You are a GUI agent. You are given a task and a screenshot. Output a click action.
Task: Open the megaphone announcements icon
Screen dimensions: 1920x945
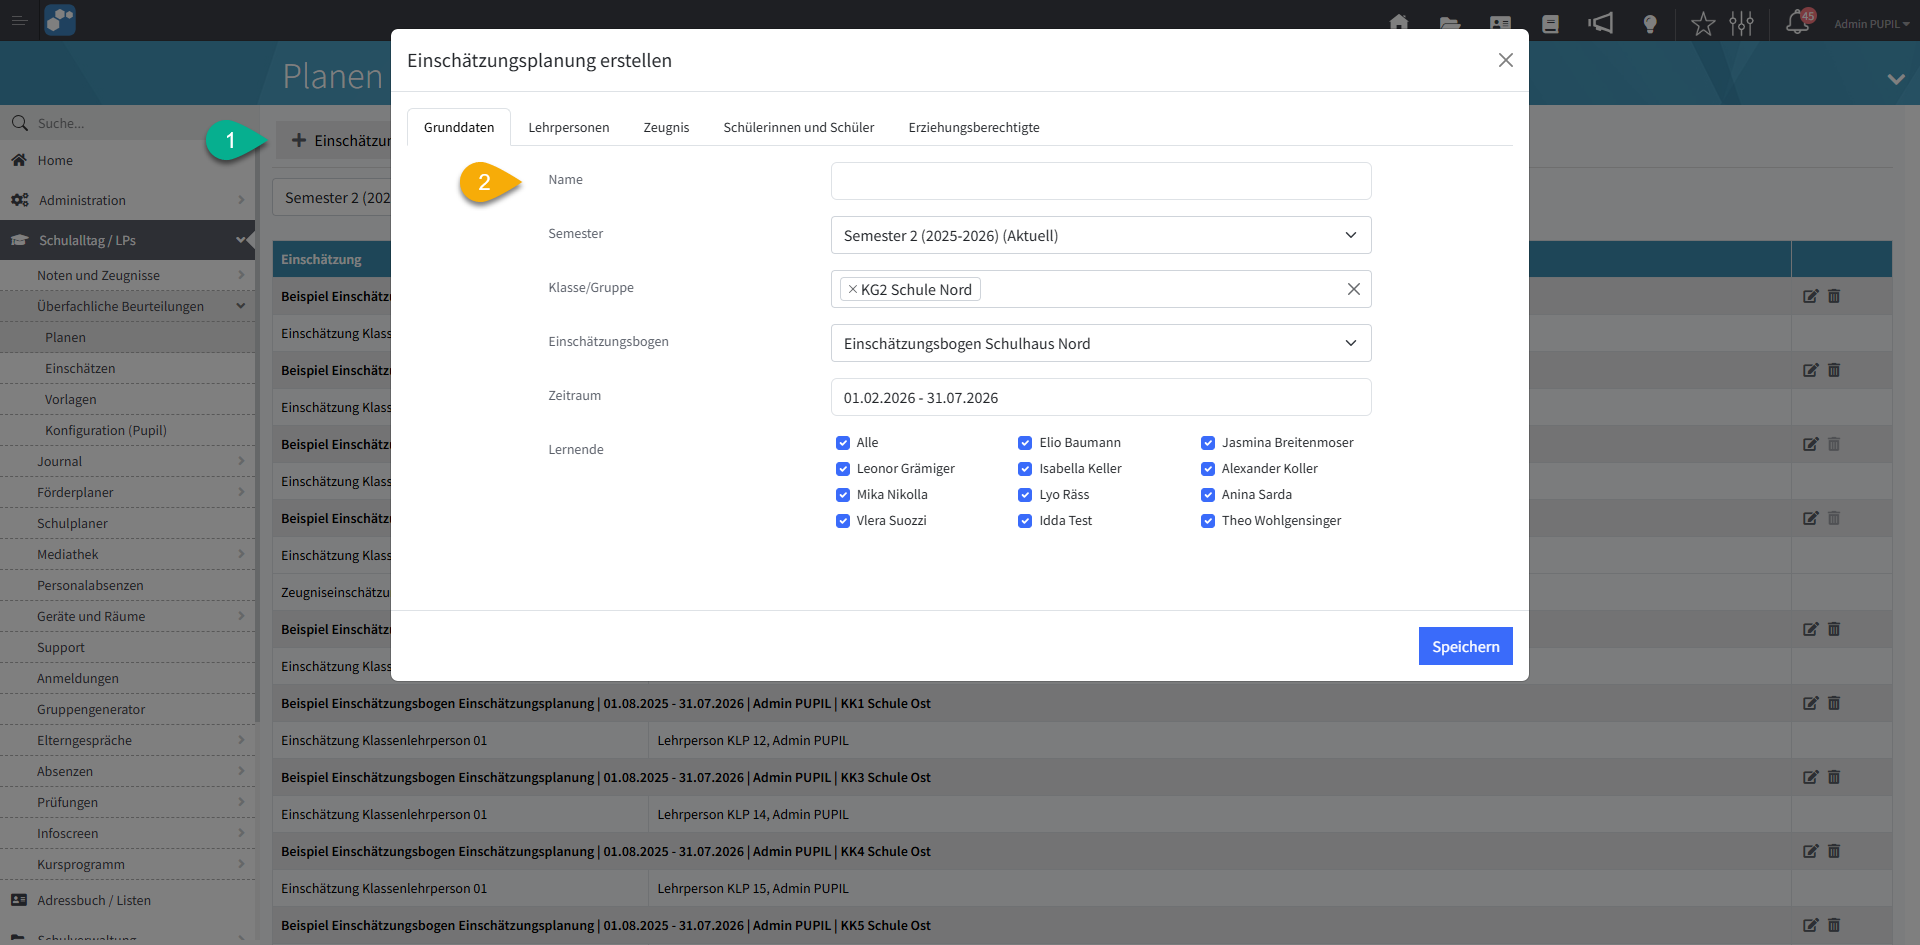[1600, 23]
